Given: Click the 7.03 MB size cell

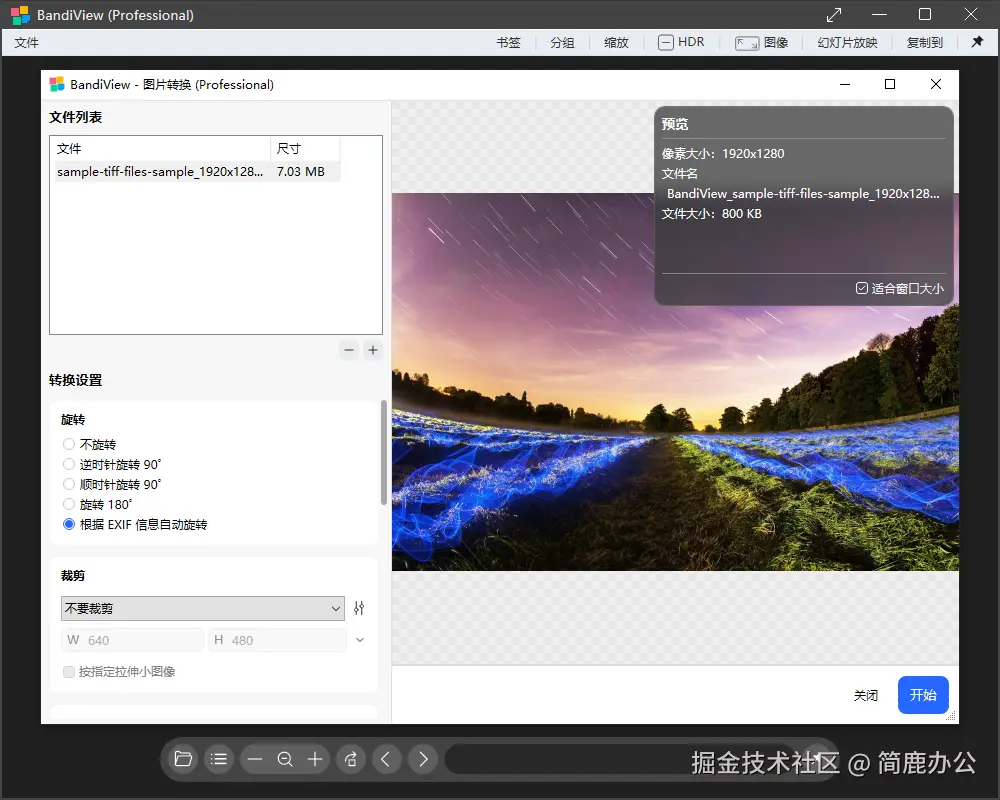Looking at the screenshot, I should point(301,172).
